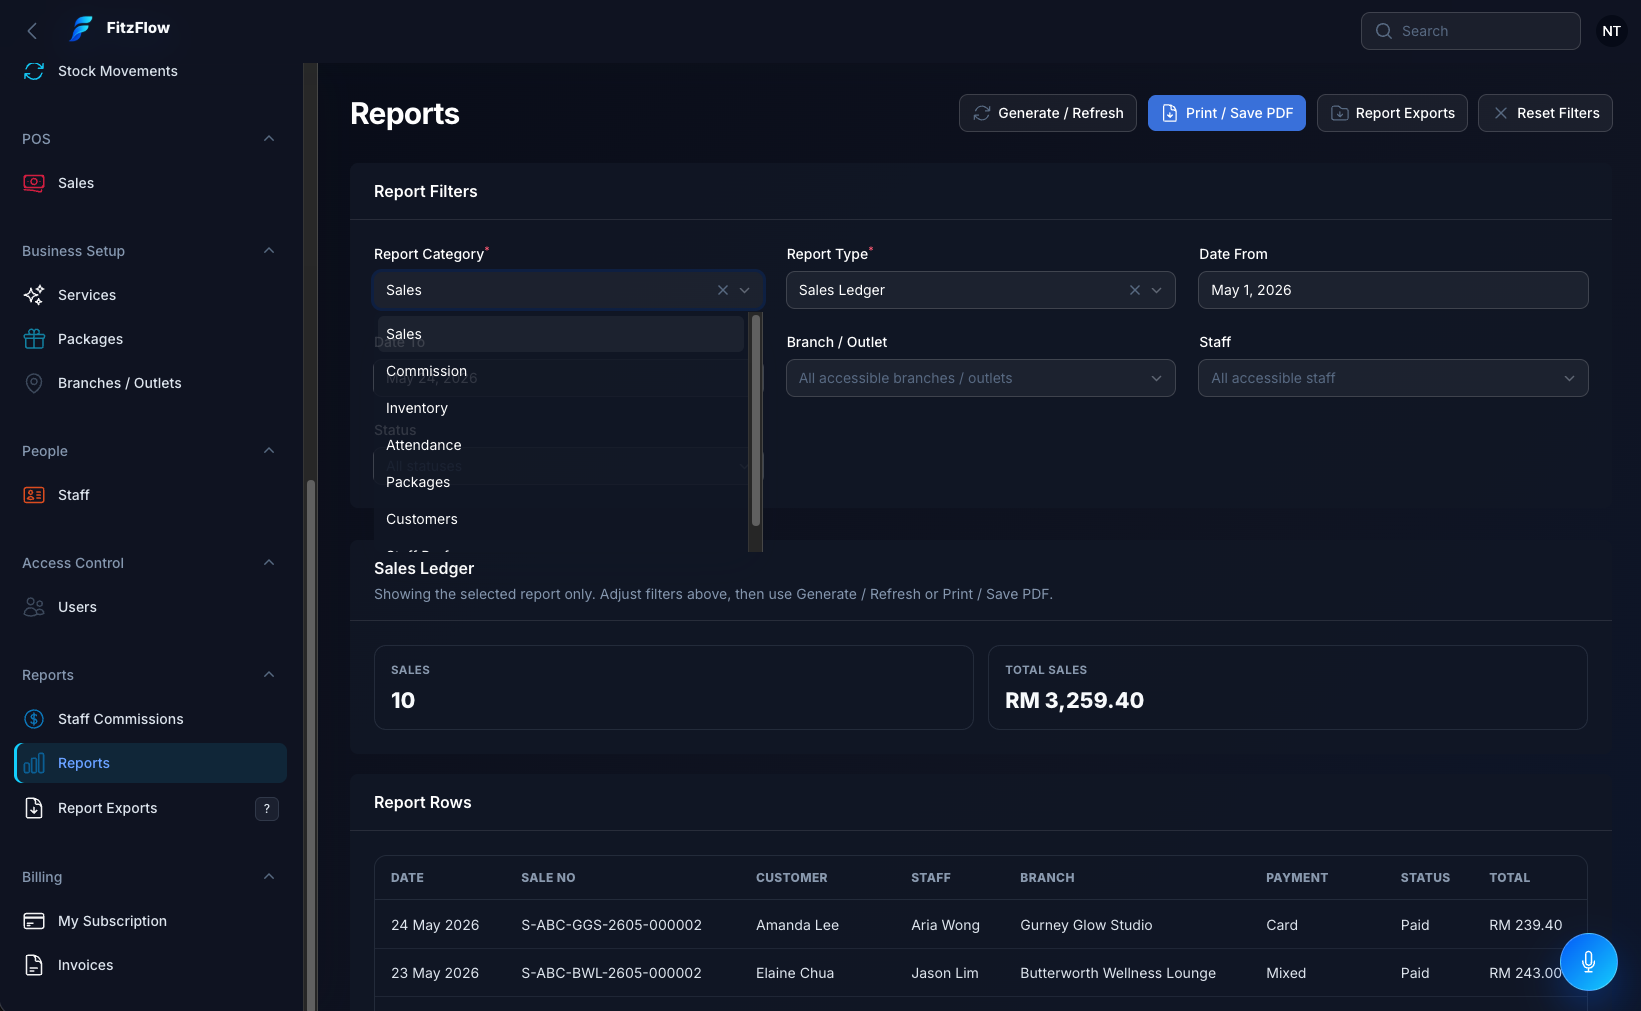Select Commission category option

coord(560,371)
